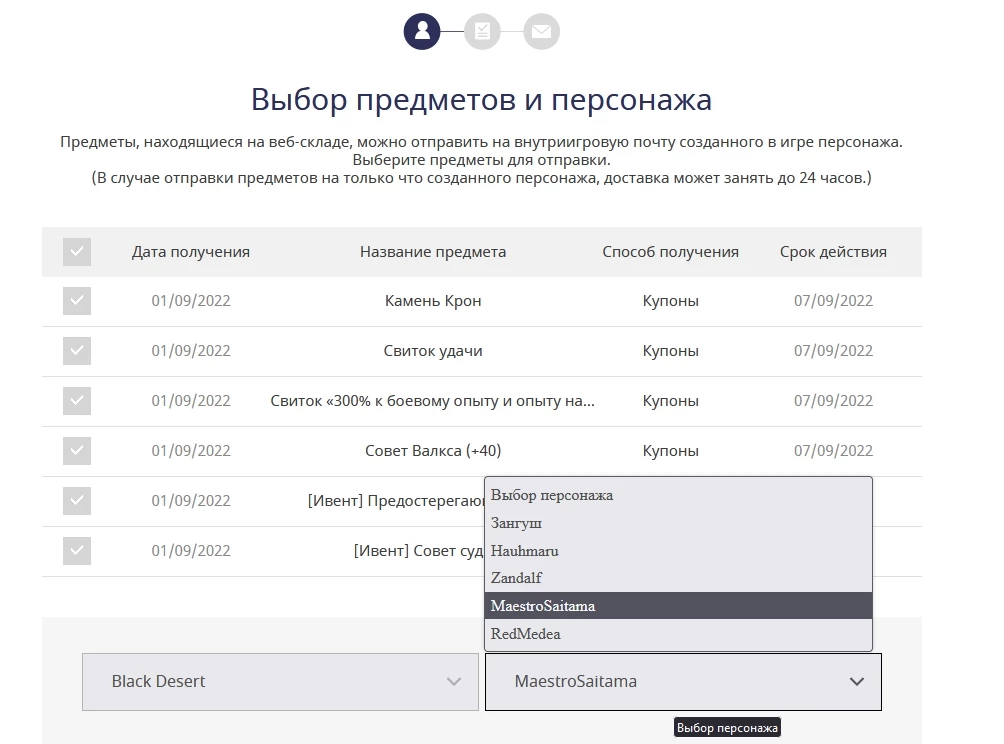Click the Совет Валкса (+40) item name
The height and width of the screenshot is (744, 1004).
pos(433,451)
